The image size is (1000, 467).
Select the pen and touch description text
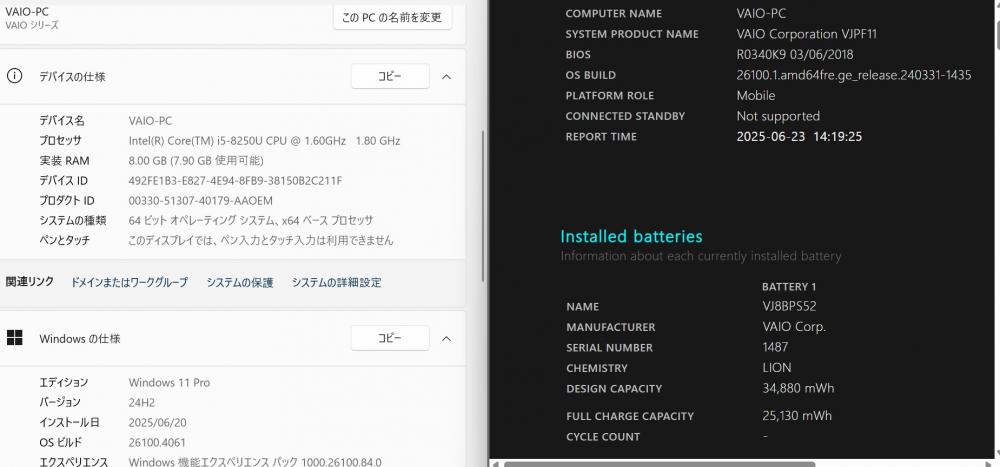coord(261,241)
